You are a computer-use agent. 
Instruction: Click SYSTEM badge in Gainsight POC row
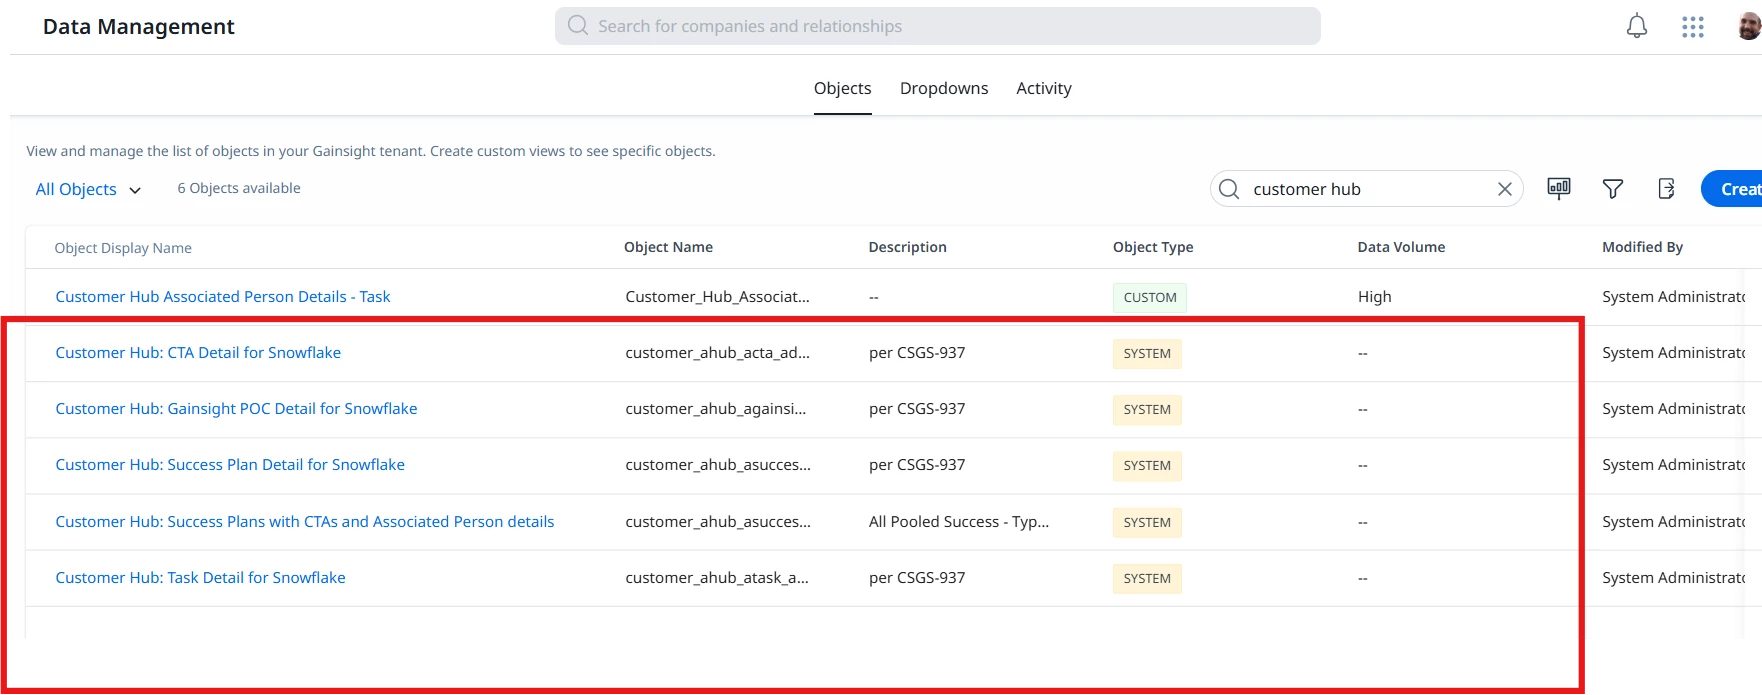pos(1147,410)
